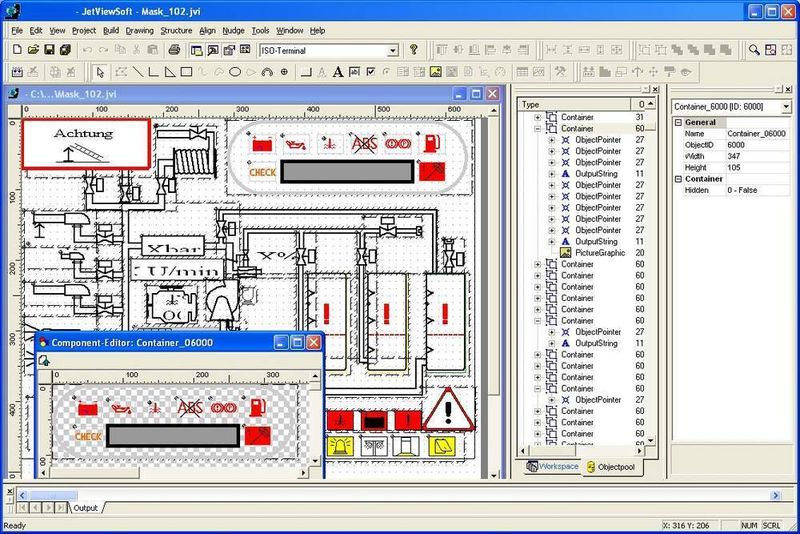This screenshot has height=534, width=800.
Task: Click SCRL indicator in status bar
Action: (x=771, y=525)
